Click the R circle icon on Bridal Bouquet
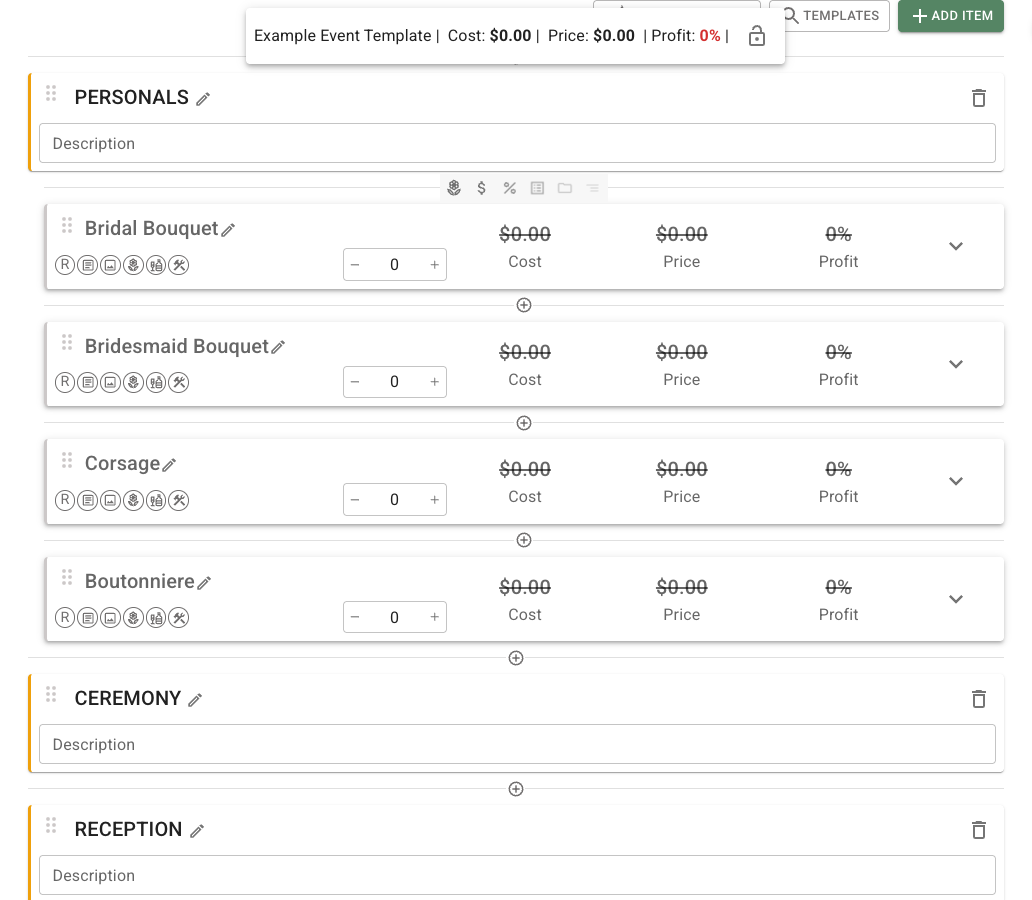The width and height of the screenshot is (1032, 900). pos(64,265)
